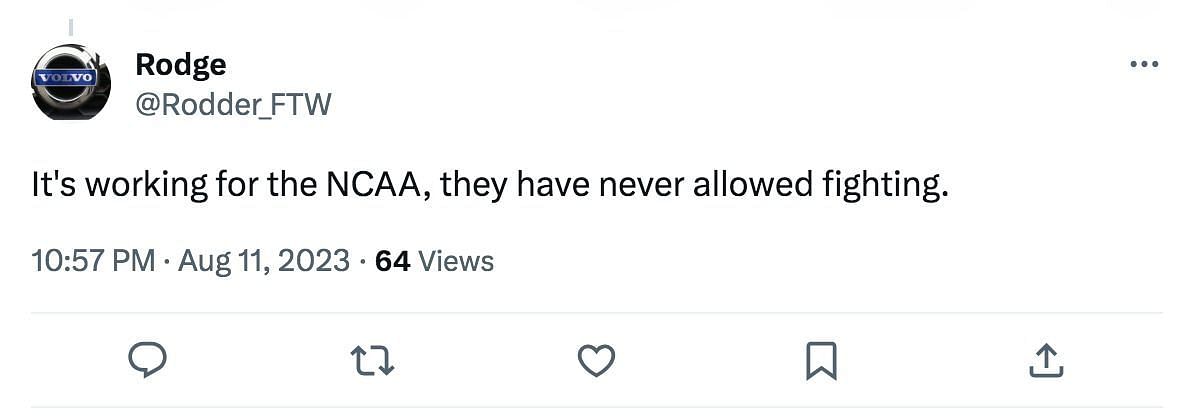Share the tweet using the upload arrow icon
This screenshot has width=1192, height=416.
point(1044,360)
